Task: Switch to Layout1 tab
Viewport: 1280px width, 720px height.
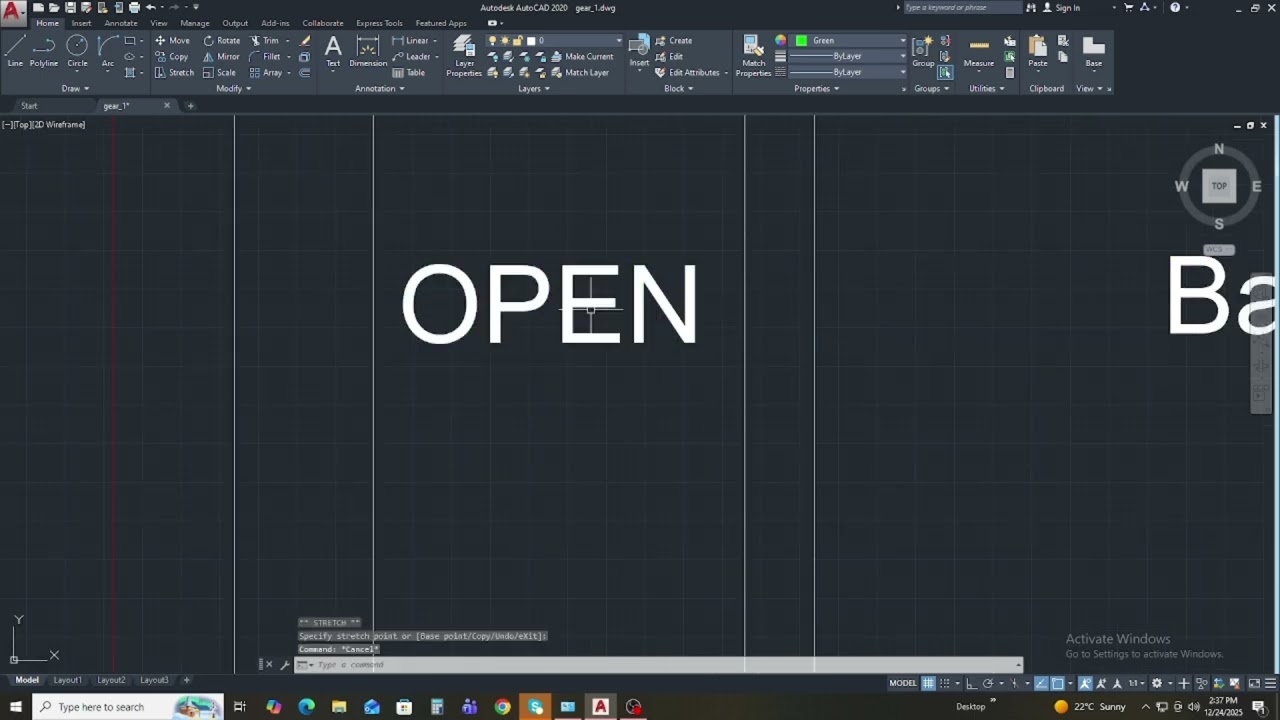Action: point(68,680)
